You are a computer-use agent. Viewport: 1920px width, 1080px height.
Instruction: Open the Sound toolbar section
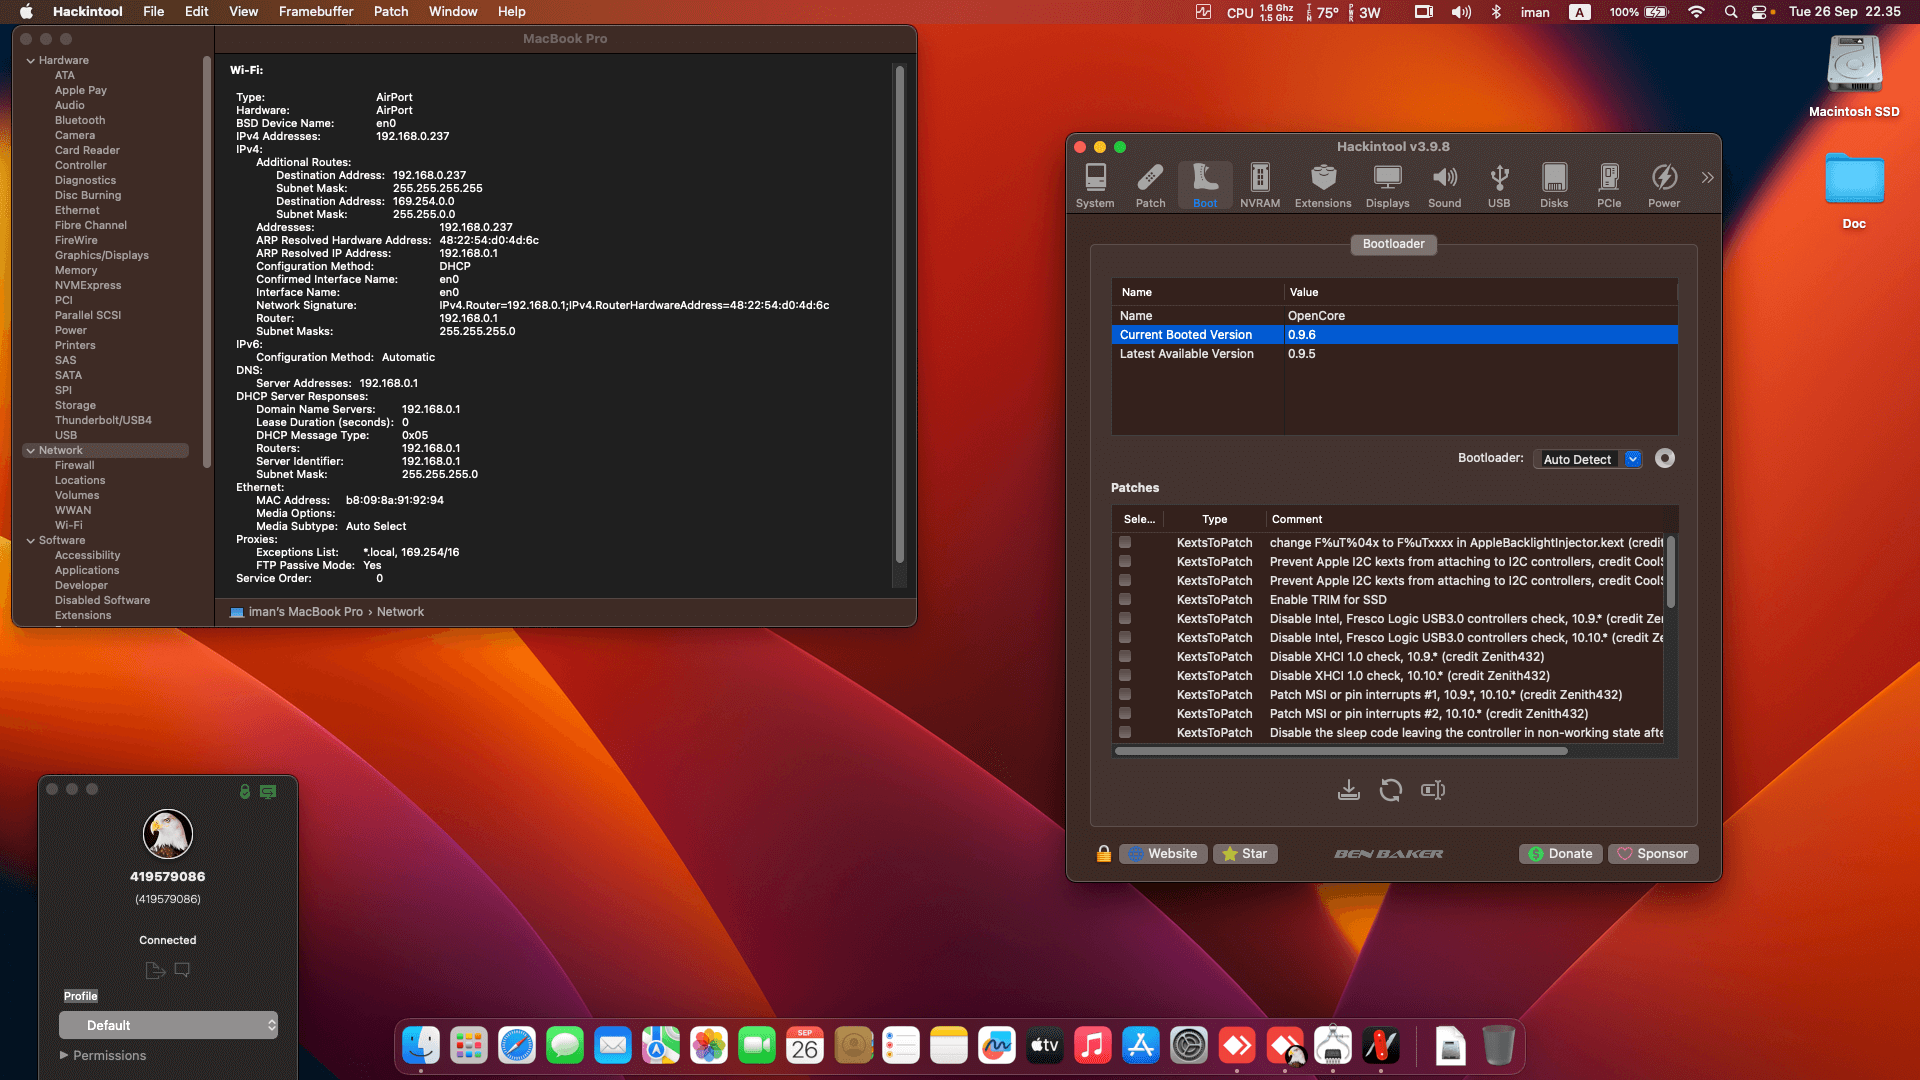1444,185
